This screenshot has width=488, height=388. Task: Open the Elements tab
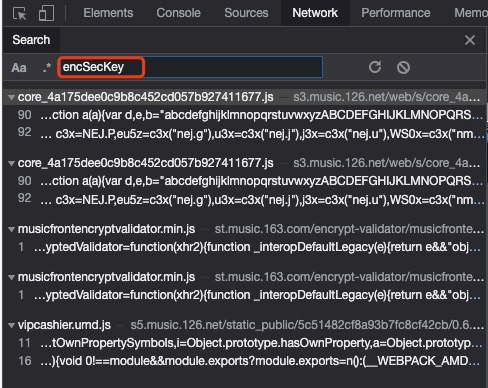click(108, 13)
